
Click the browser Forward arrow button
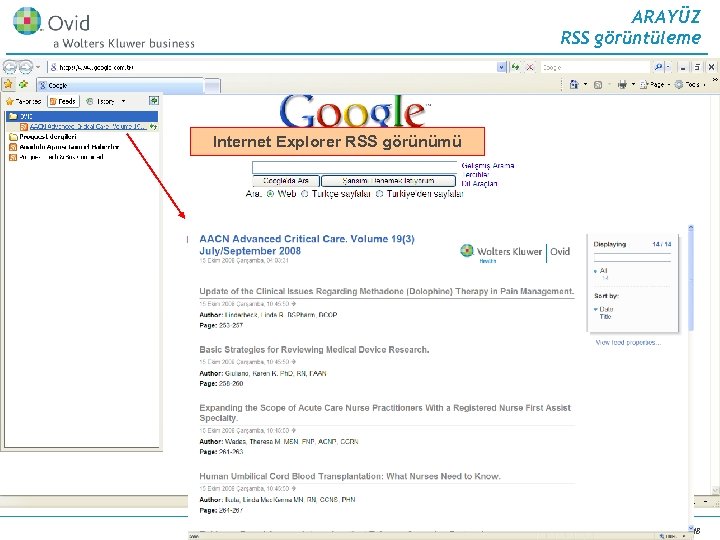point(25,67)
